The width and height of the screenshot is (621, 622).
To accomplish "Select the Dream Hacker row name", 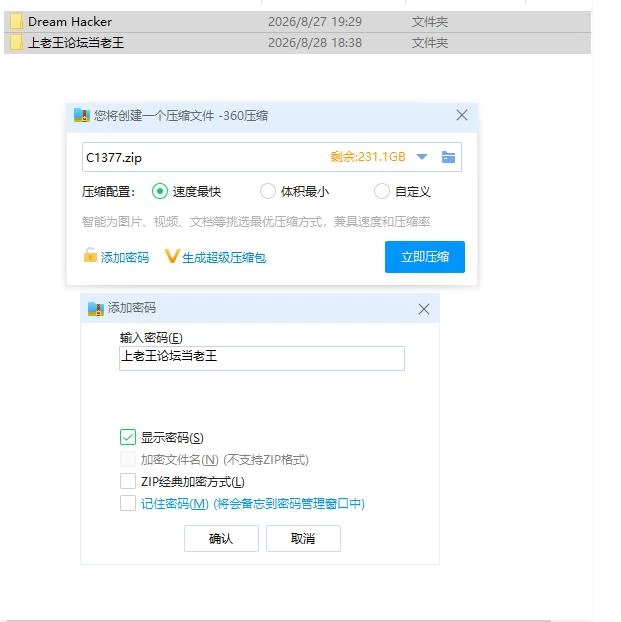I will point(70,21).
